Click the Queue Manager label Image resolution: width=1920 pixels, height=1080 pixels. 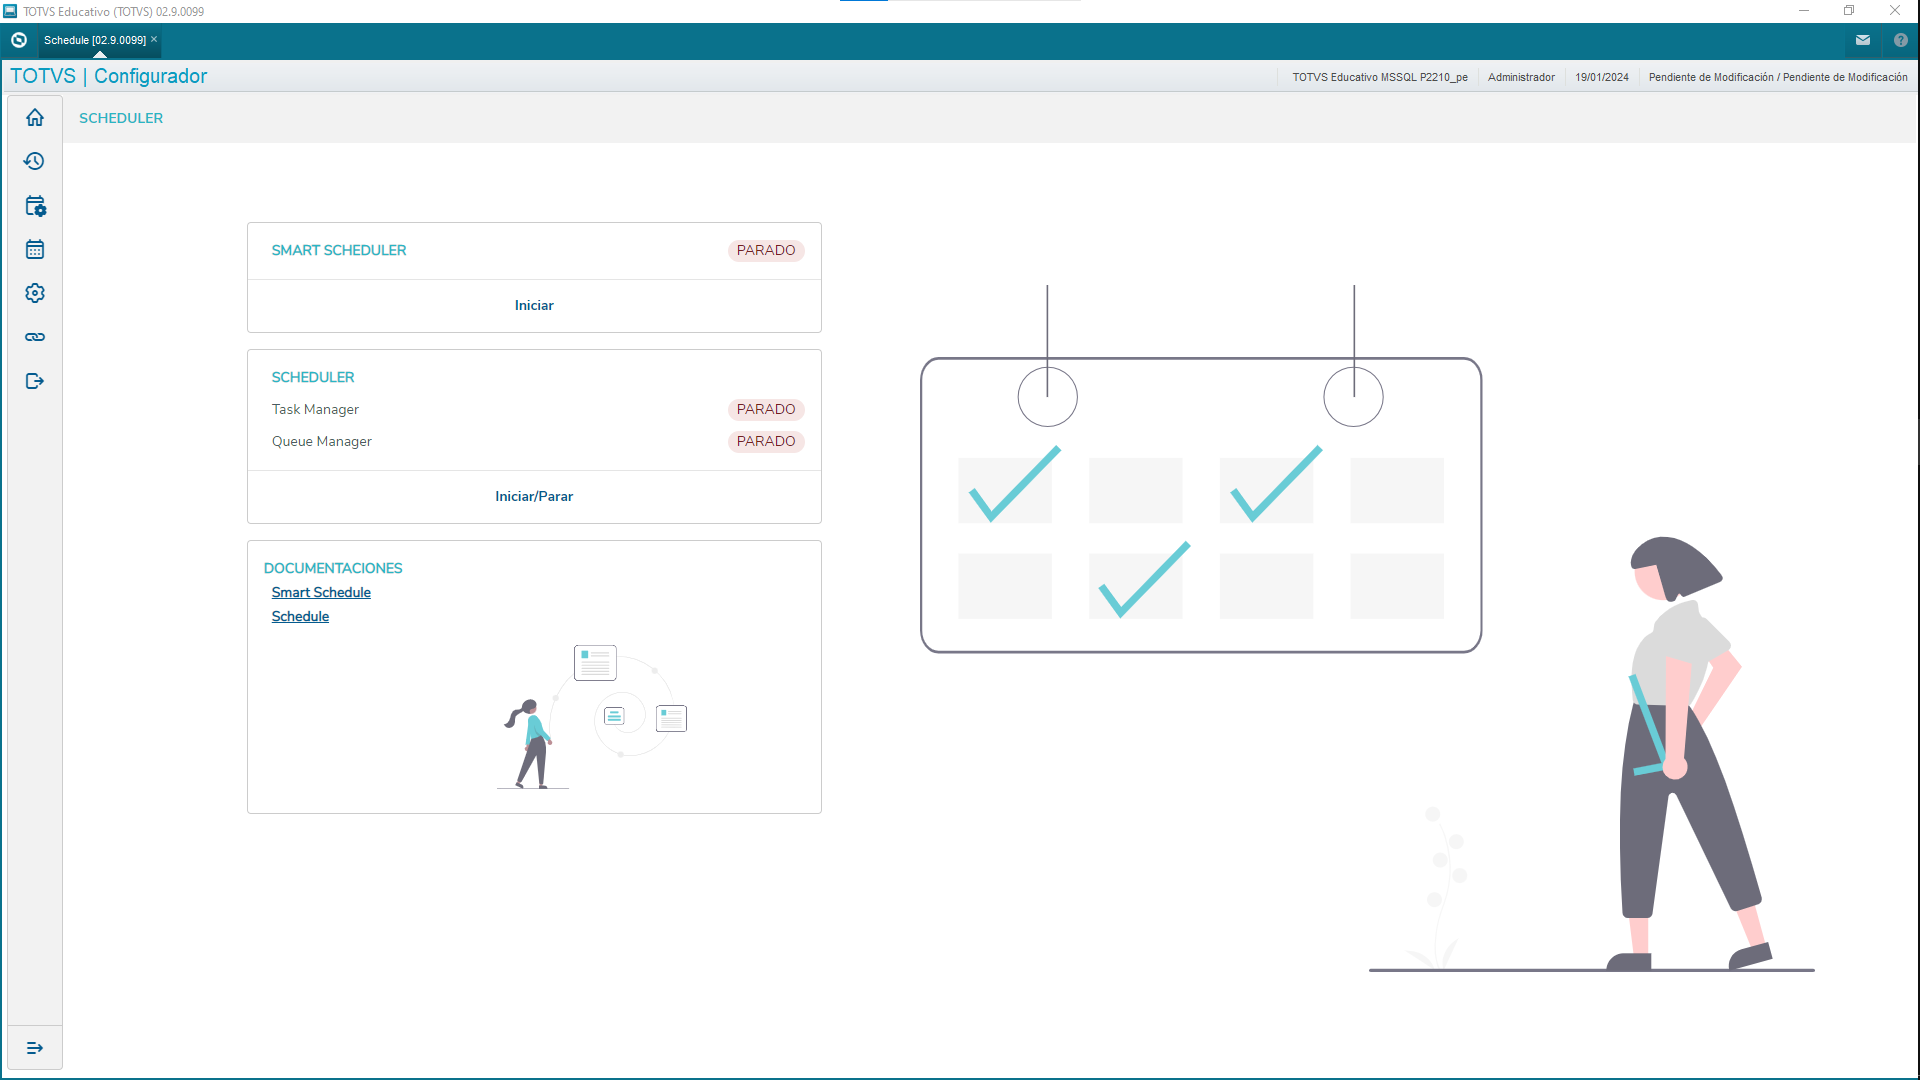pos(321,441)
